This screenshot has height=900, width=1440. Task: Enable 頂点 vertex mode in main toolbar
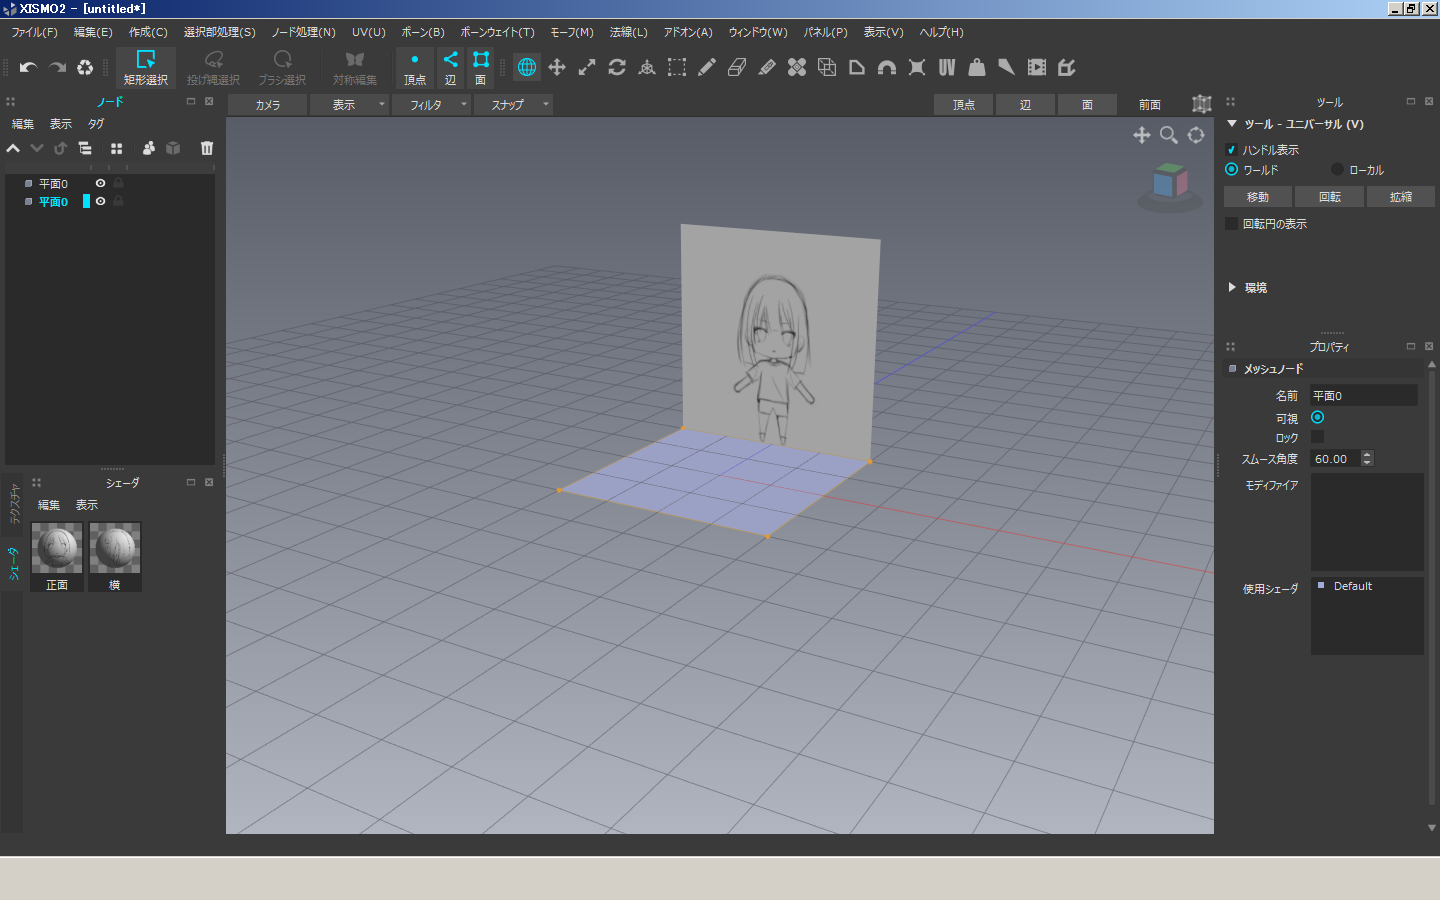coord(415,67)
